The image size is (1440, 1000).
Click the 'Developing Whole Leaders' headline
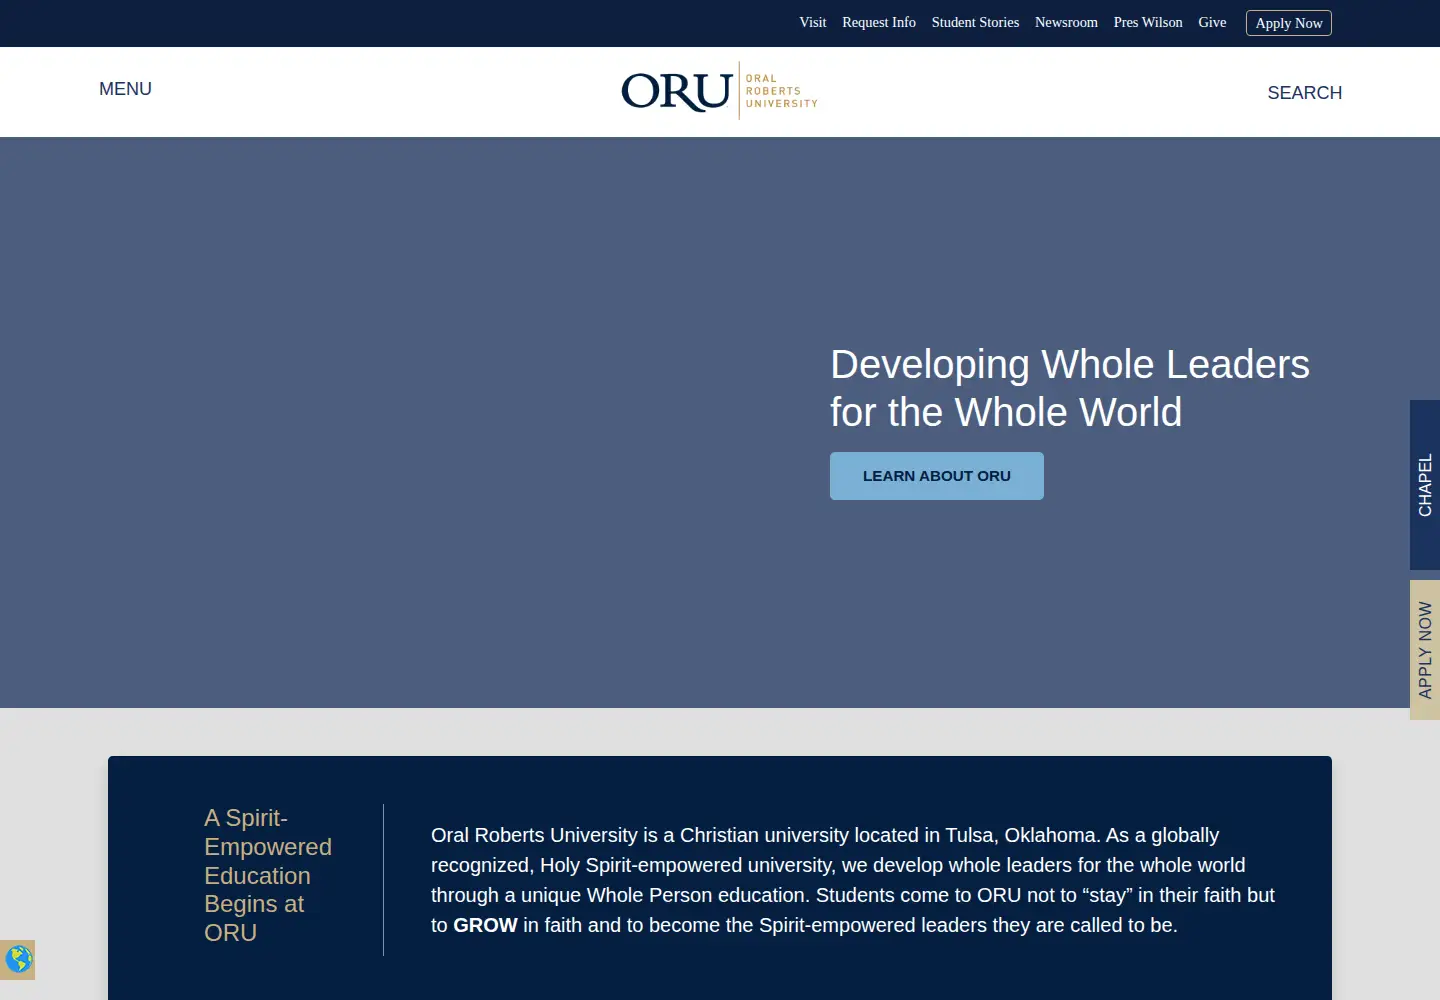click(1069, 388)
